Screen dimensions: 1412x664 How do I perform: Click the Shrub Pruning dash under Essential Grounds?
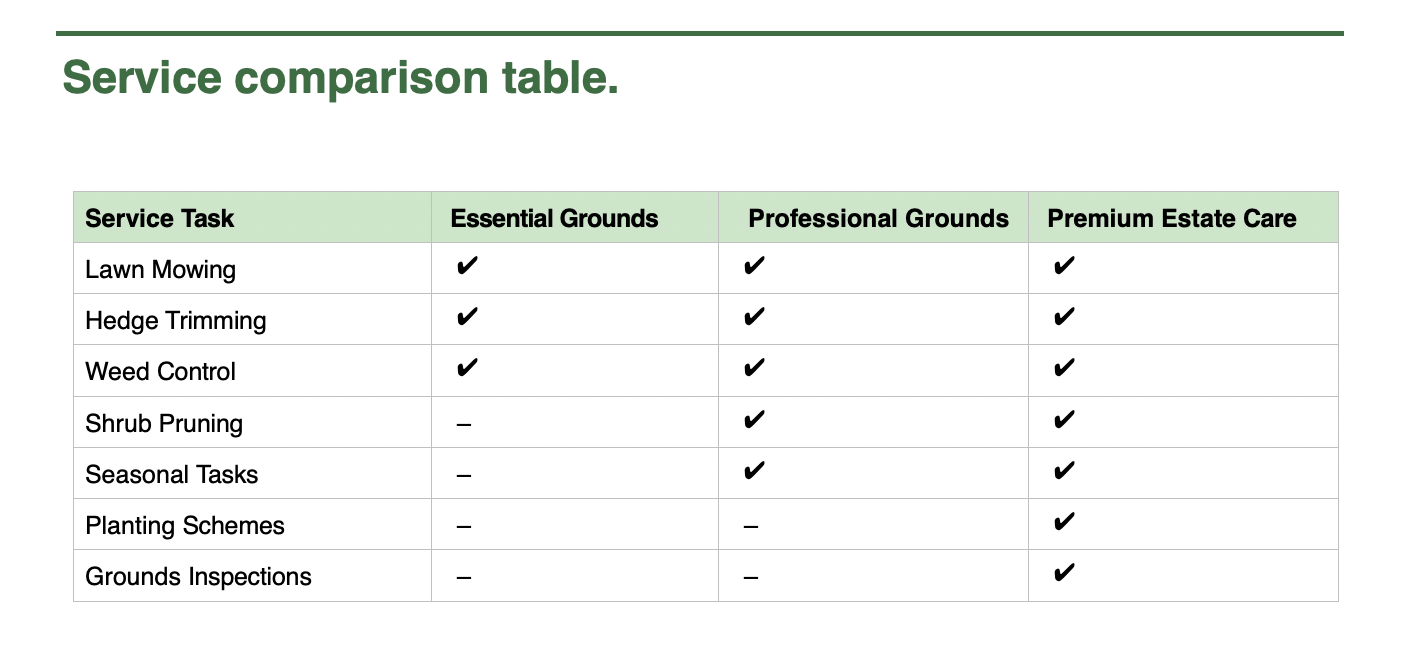(463, 424)
